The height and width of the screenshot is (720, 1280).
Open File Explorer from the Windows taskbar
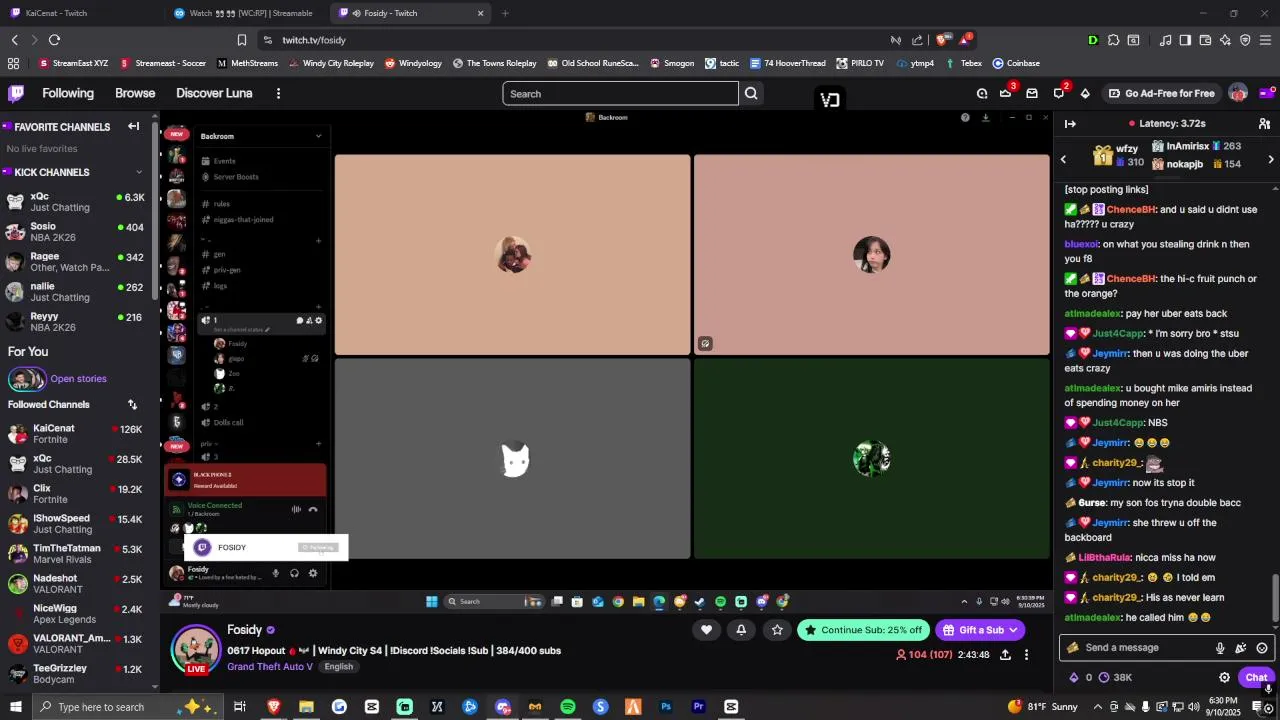tap(306, 707)
